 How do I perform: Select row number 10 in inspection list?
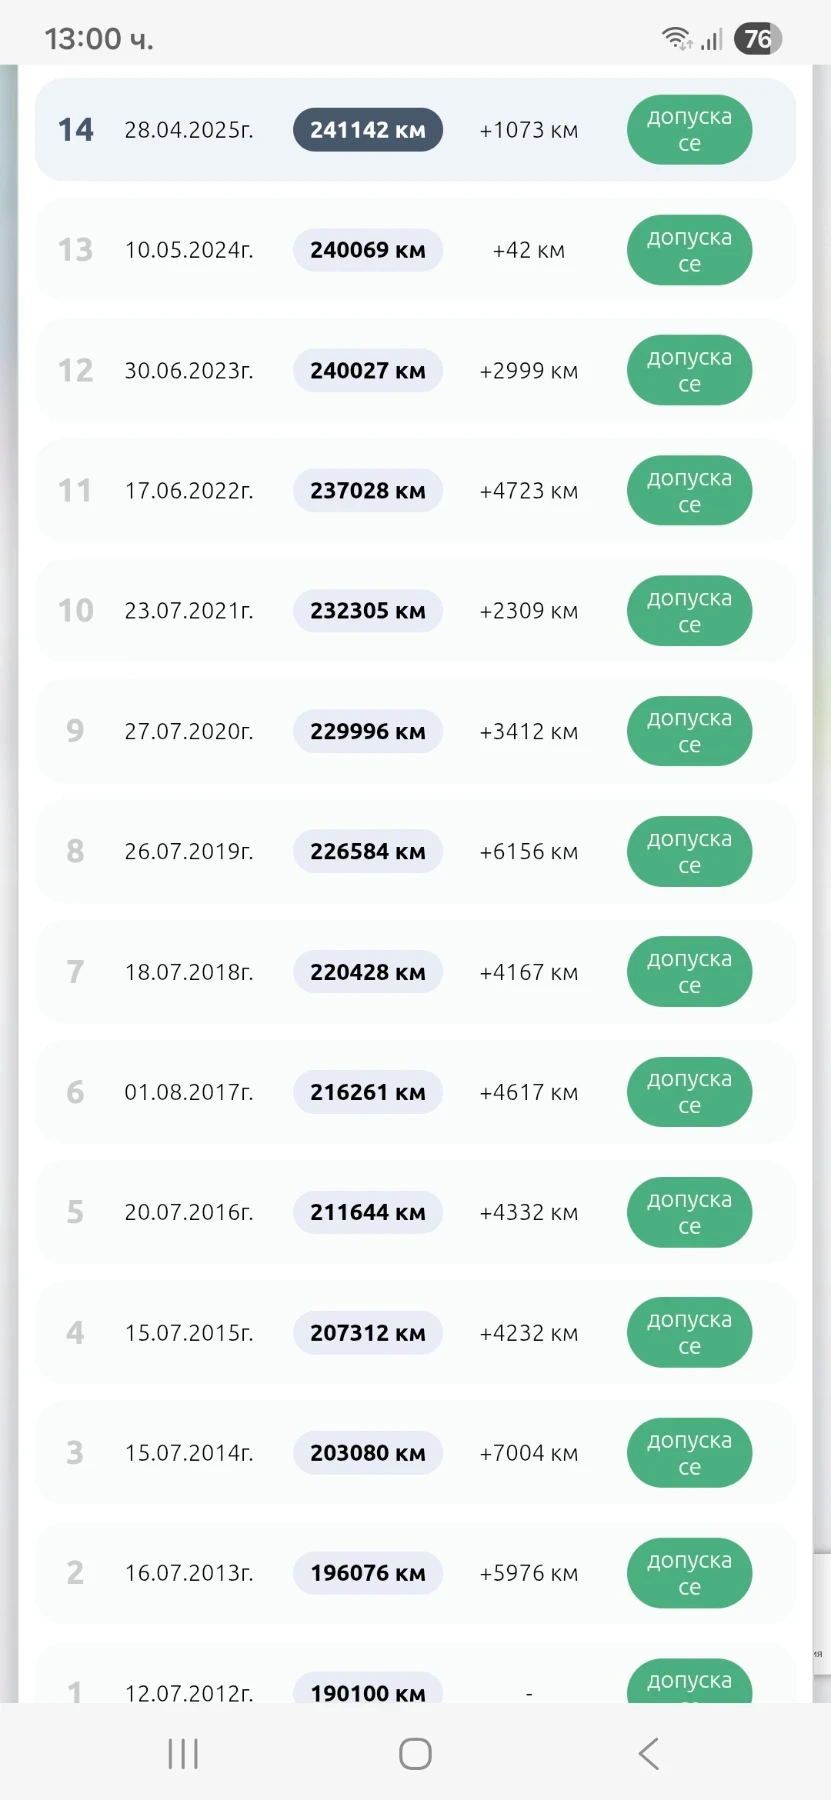click(75, 611)
